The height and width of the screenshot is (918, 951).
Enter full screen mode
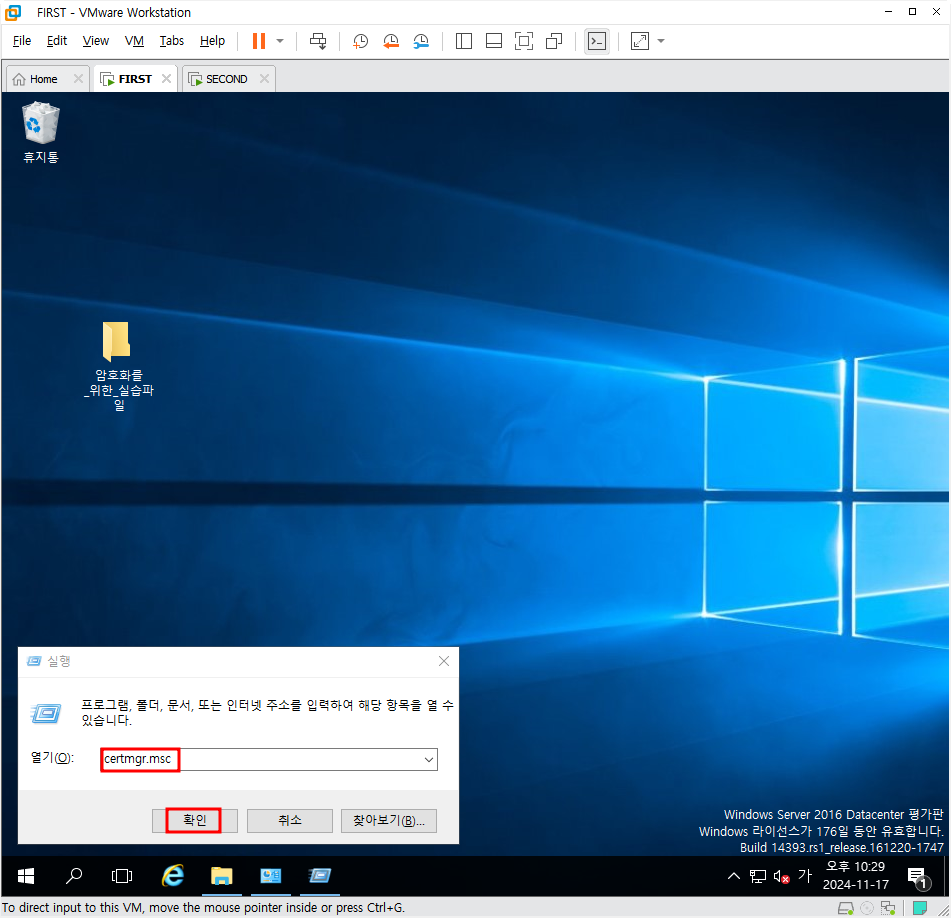(523, 41)
